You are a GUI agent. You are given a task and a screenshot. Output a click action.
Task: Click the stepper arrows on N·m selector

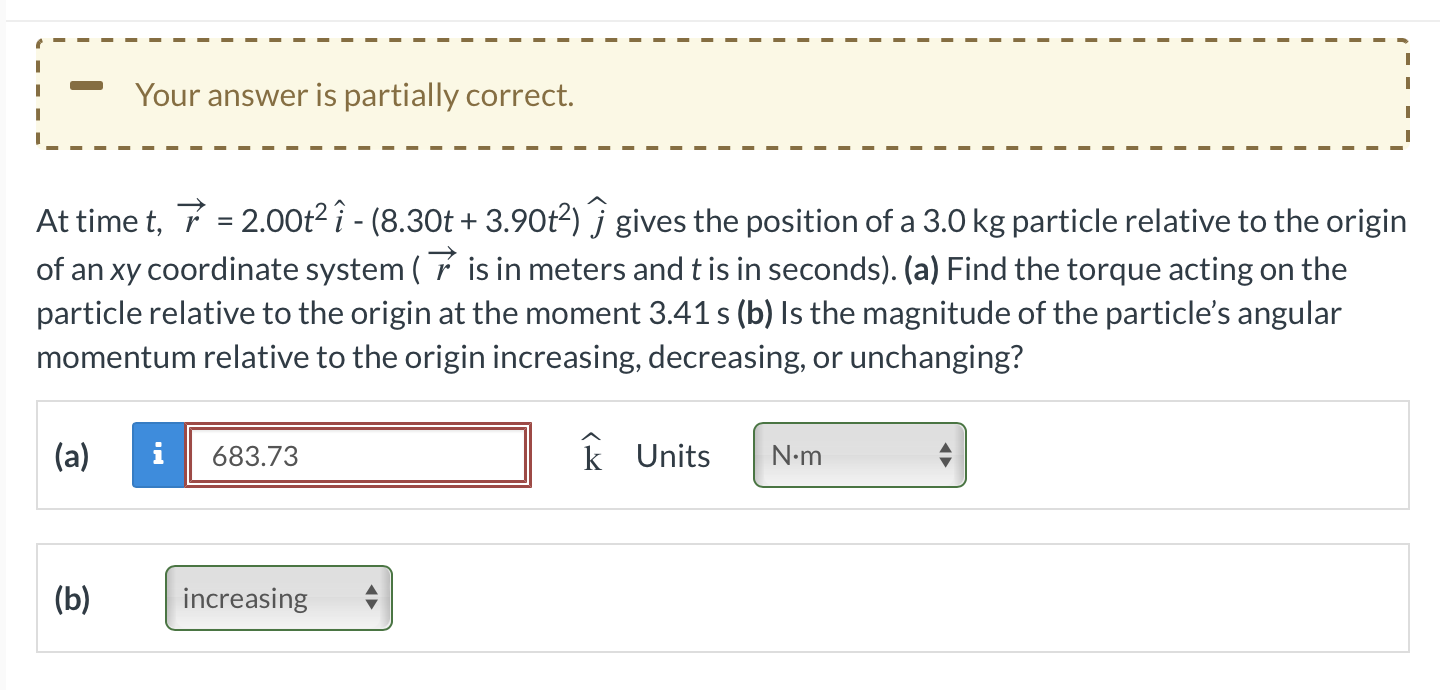[946, 455]
